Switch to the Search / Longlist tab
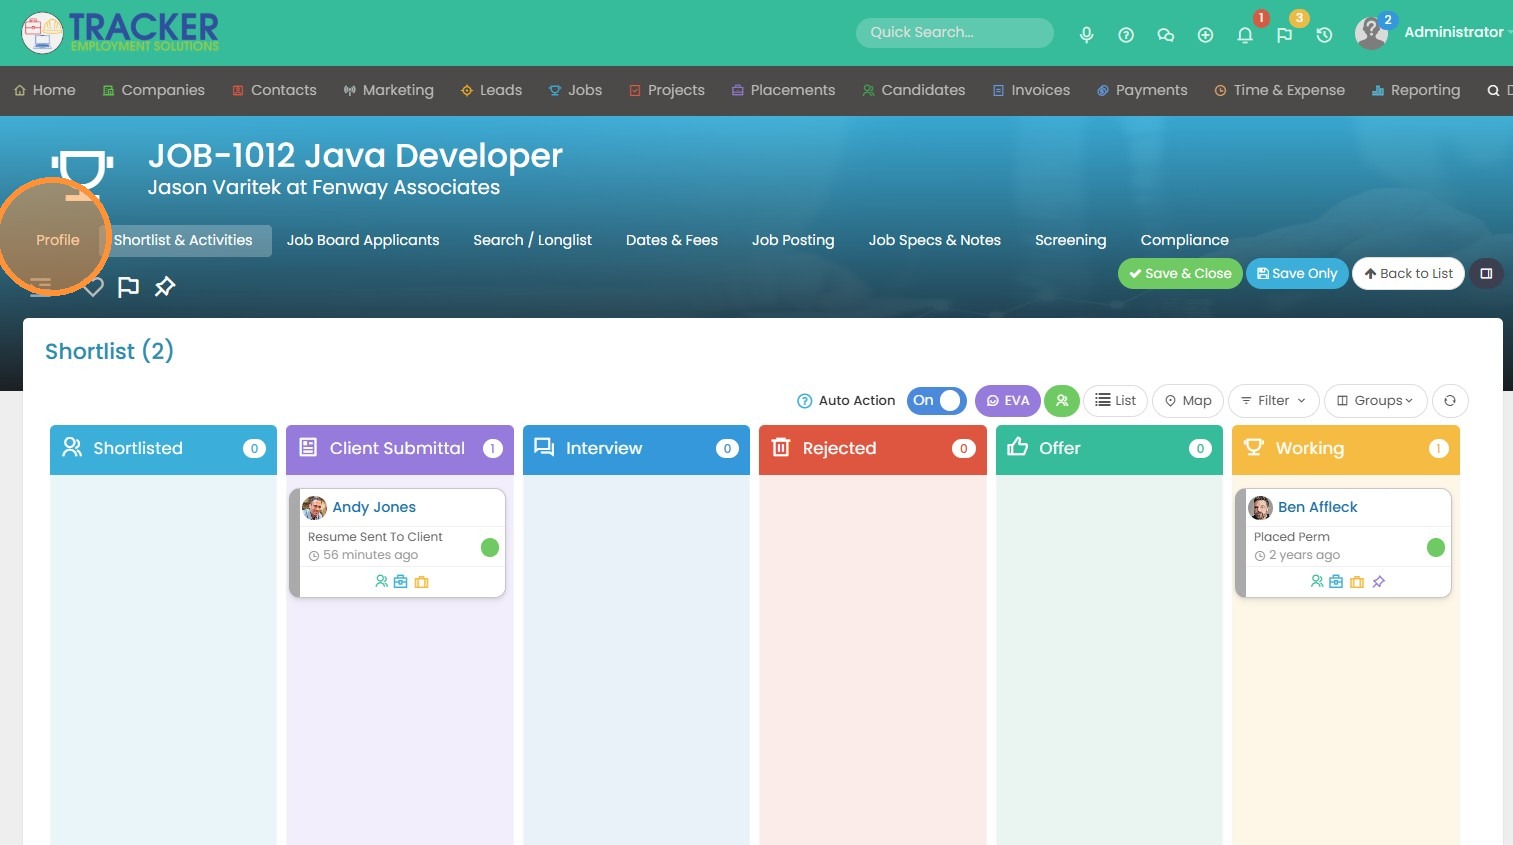 (x=532, y=240)
